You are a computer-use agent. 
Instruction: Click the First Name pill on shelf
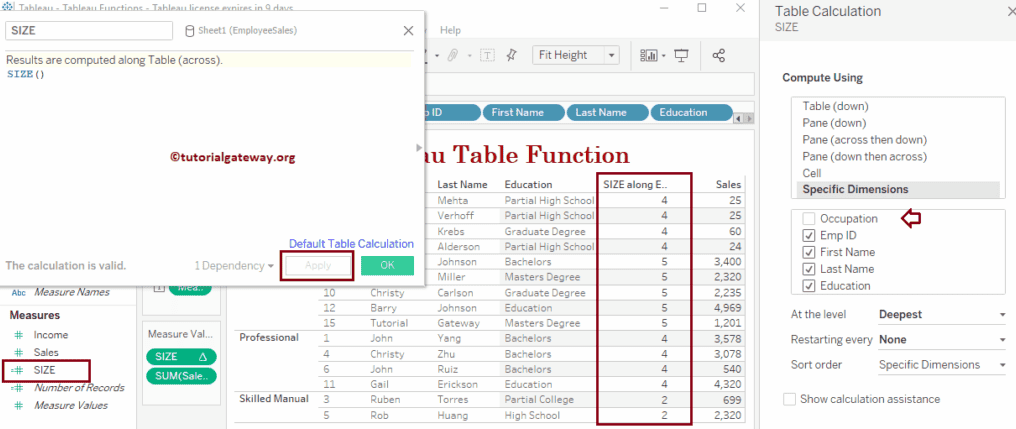[x=523, y=112]
